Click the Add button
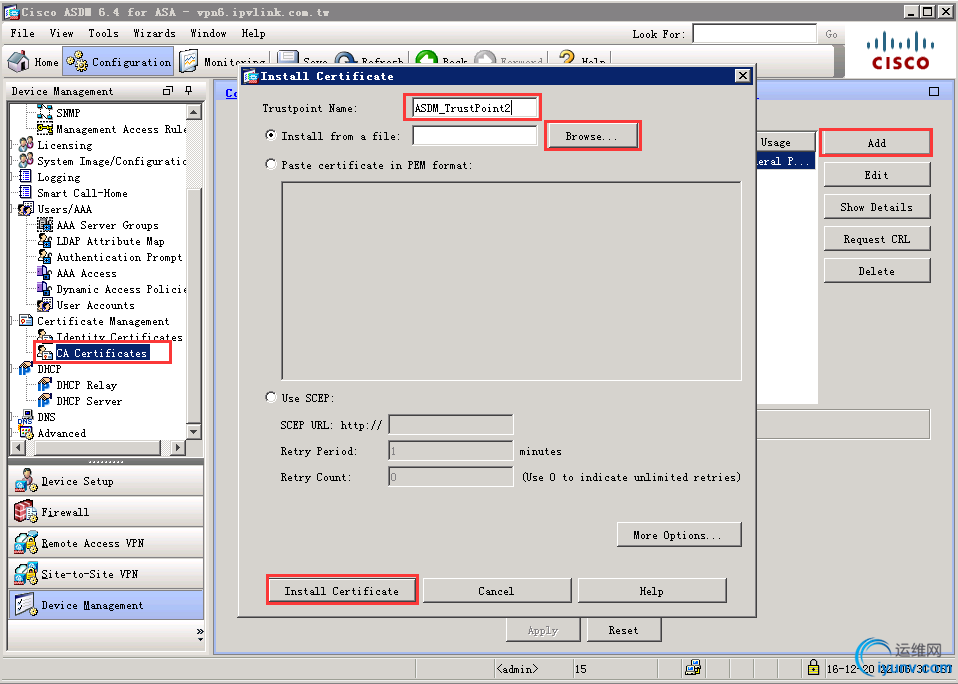Viewport: 958px width, 684px height. [x=877, y=143]
